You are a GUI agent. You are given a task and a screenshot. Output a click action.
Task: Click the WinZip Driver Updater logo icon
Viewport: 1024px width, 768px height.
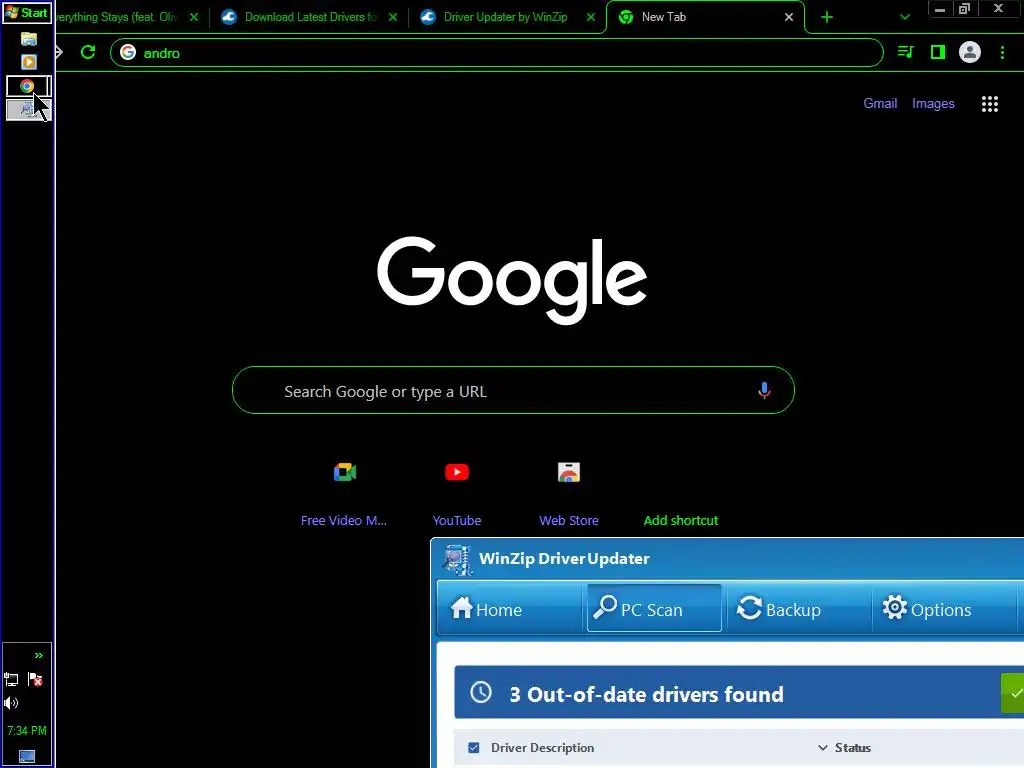[456, 560]
